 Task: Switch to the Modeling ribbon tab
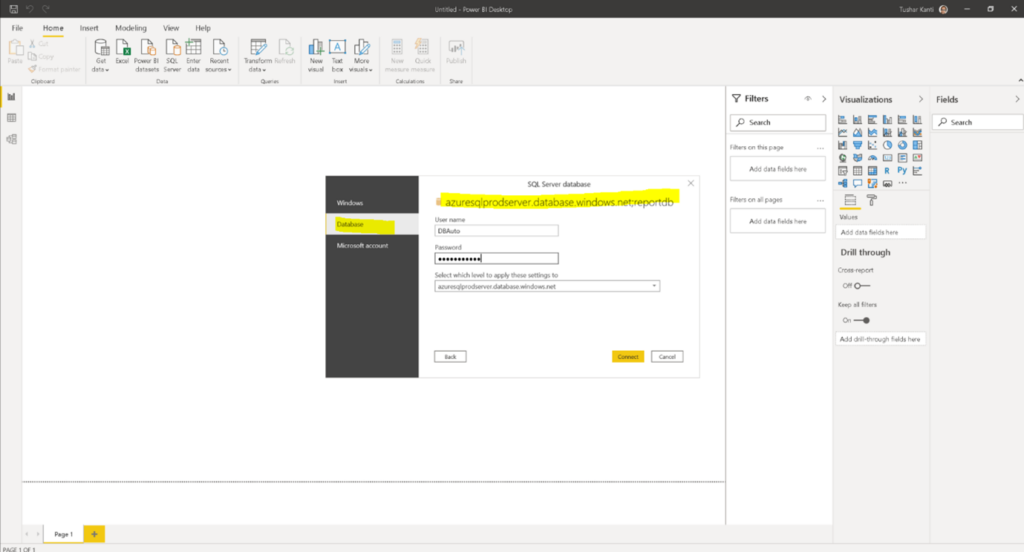(x=131, y=28)
